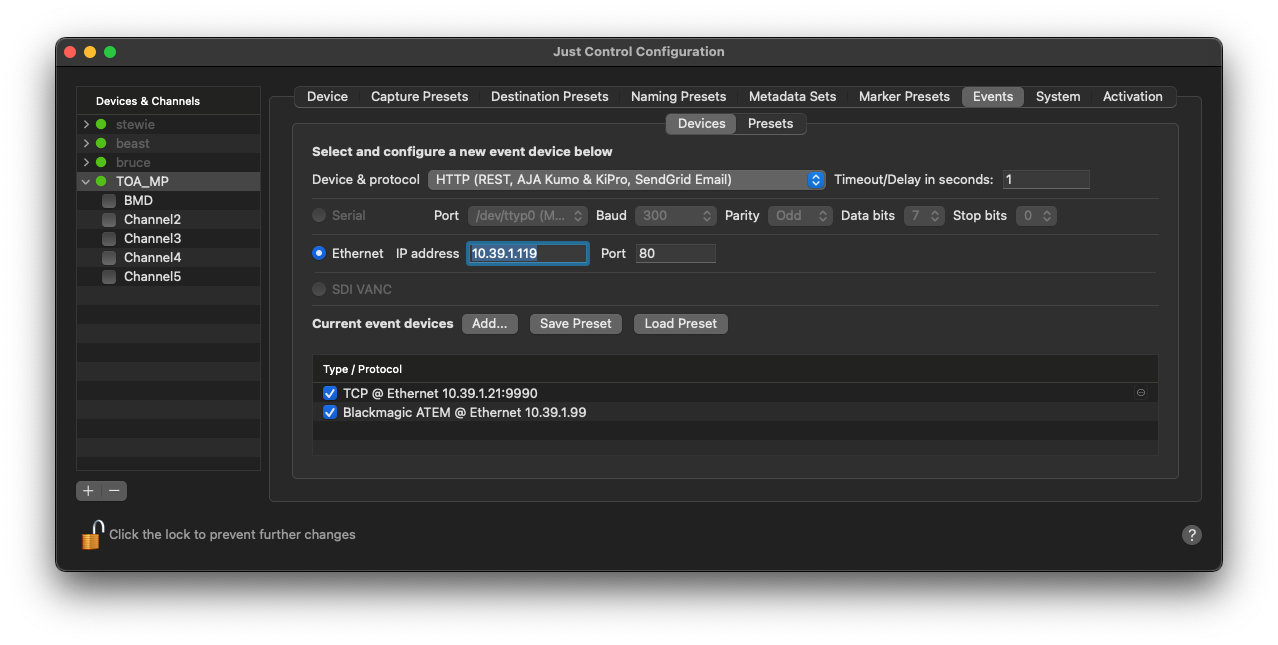Click the Timeout/Delay in seconds field

click(1046, 180)
